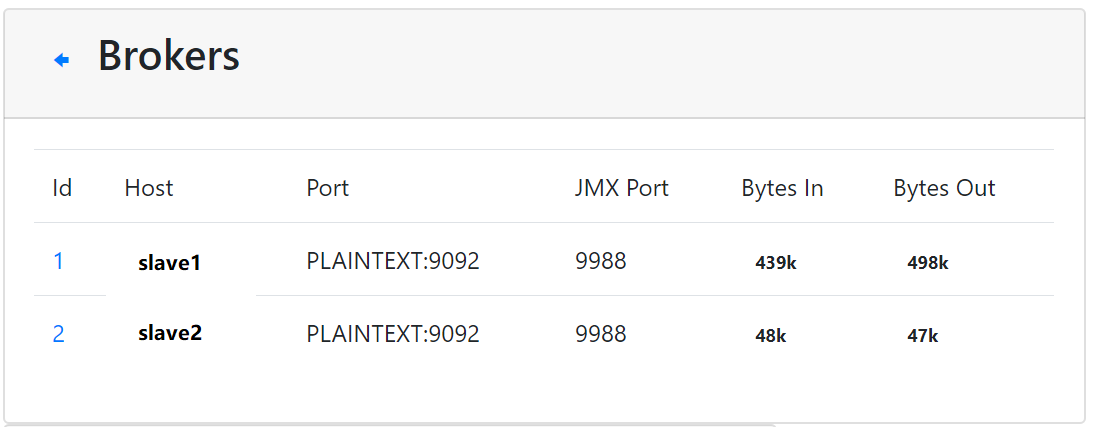Image resolution: width=1095 pixels, height=431 pixels.
Task: Click the Id column header
Action: (x=62, y=188)
